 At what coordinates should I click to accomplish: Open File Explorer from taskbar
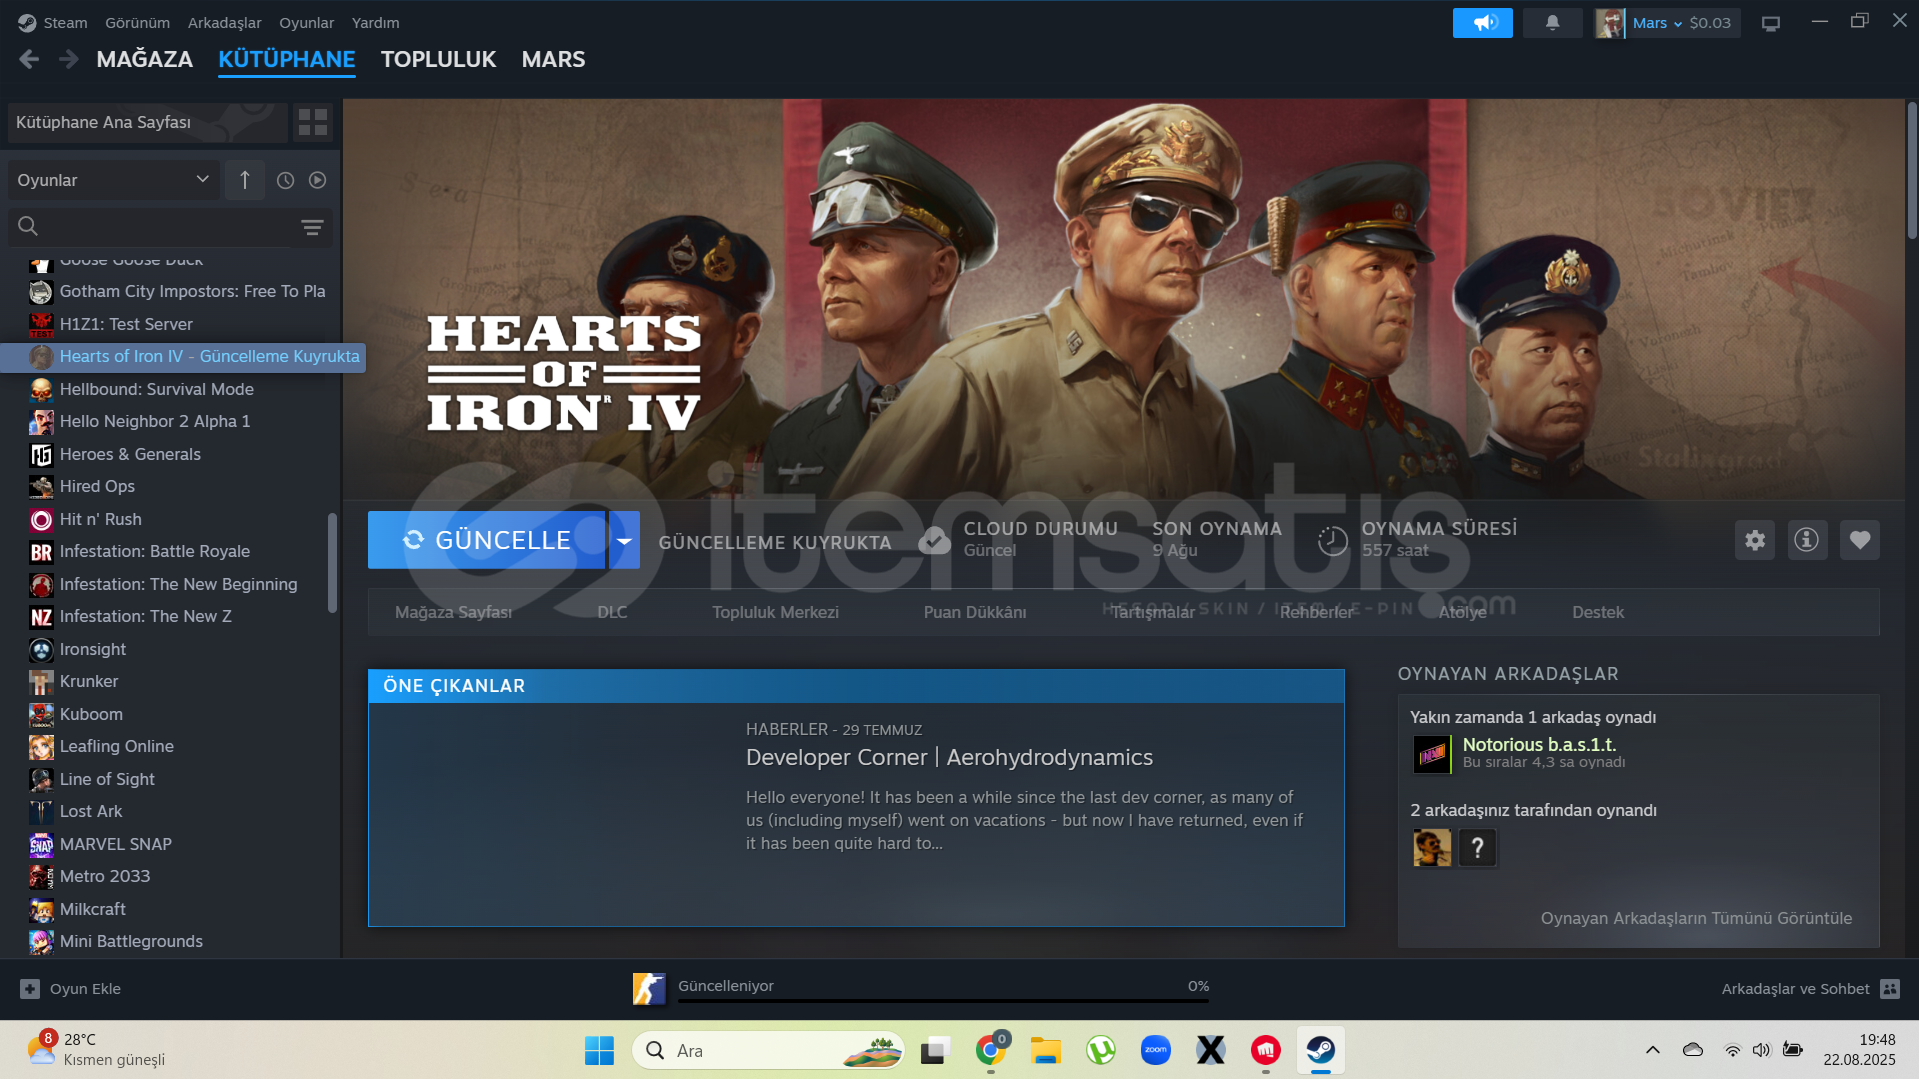click(1046, 1050)
